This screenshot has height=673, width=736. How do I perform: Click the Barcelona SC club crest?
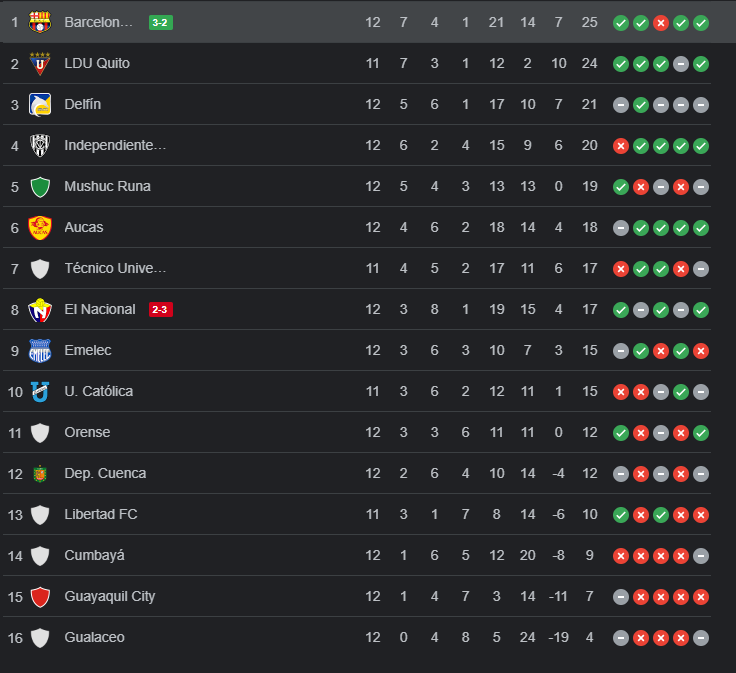40,22
